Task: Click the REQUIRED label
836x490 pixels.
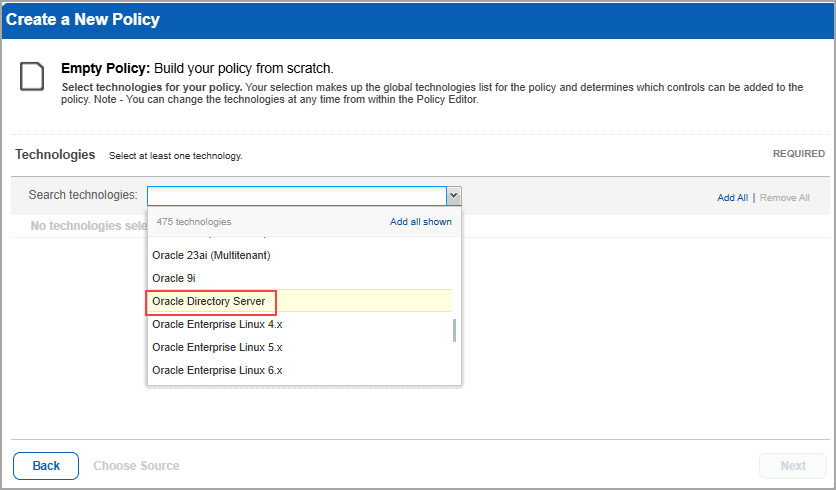Action: tap(799, 154)
